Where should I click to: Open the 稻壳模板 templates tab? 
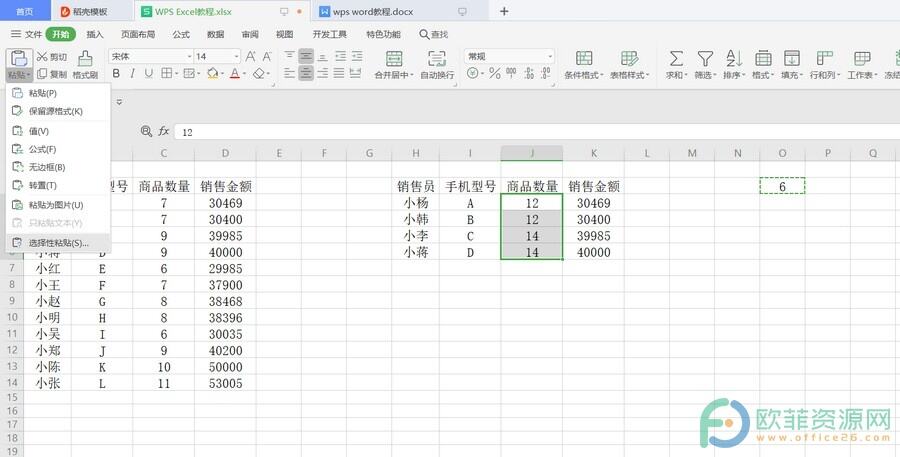tap(91, 11)
